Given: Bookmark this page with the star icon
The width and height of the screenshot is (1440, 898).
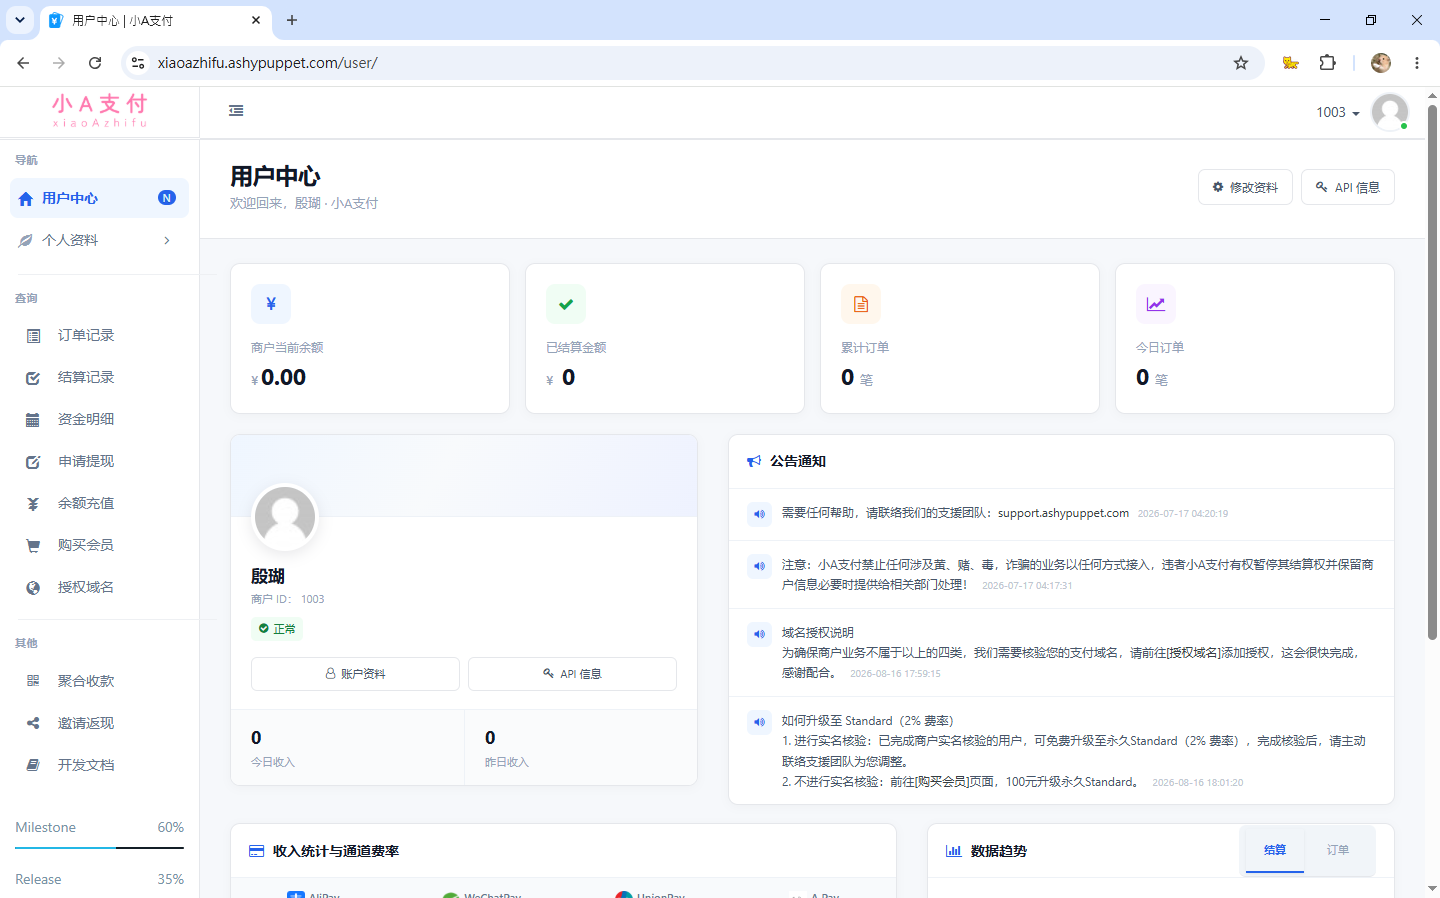Looking at the screenshot, I should 1241,63.
